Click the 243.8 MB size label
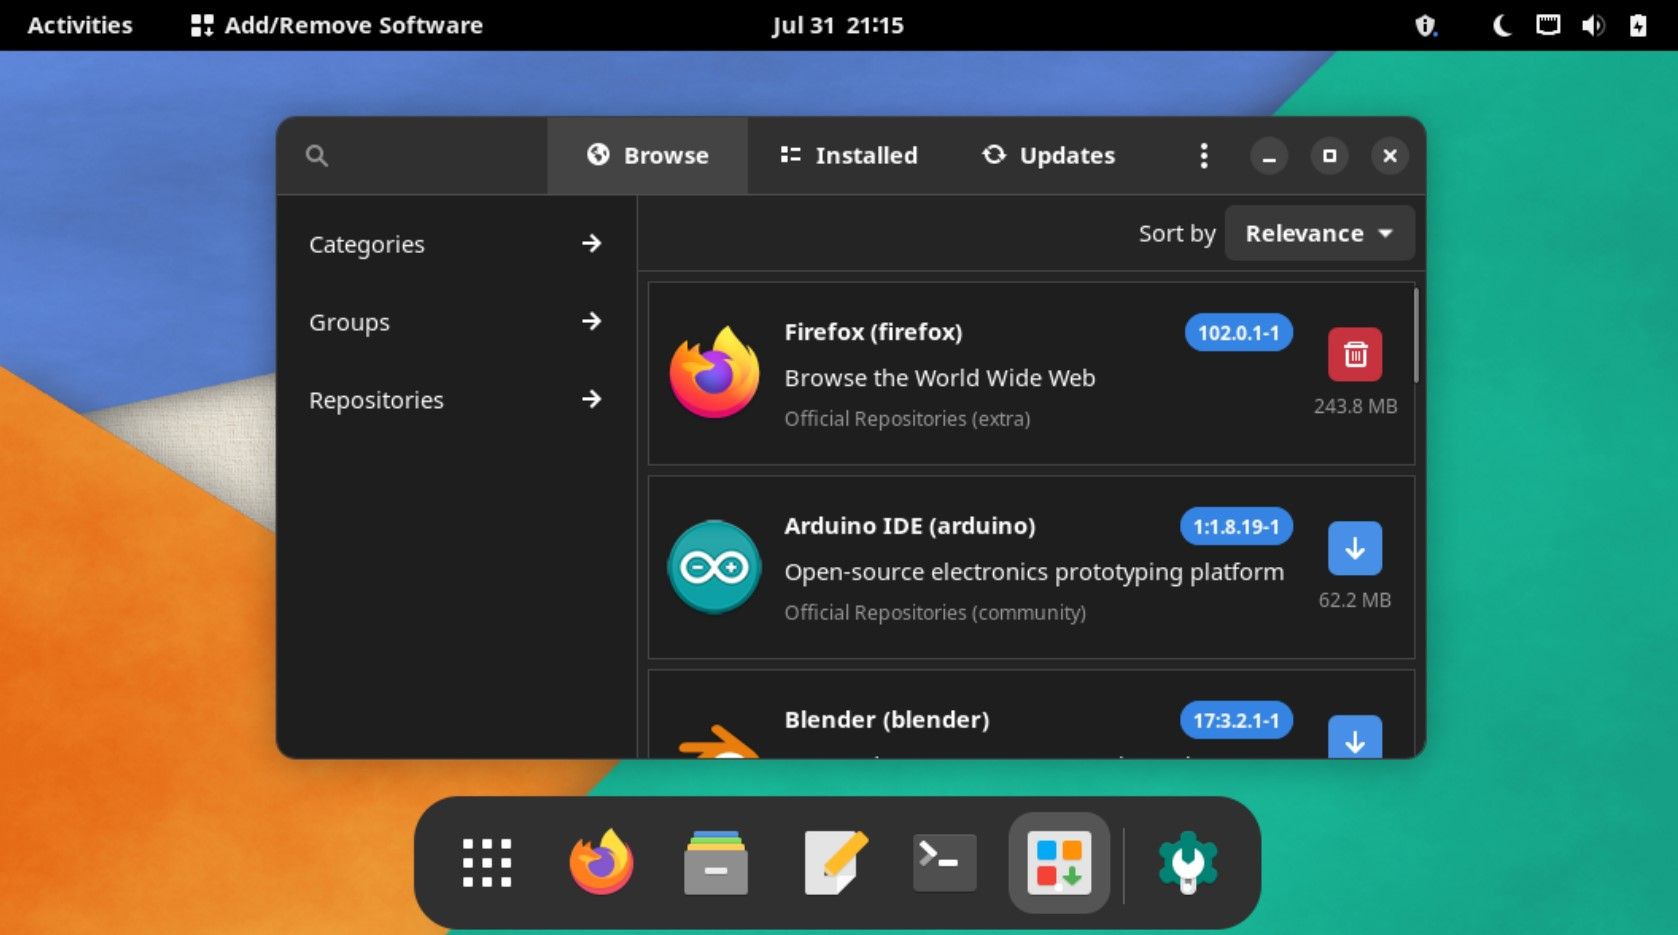 [1355, 406]
